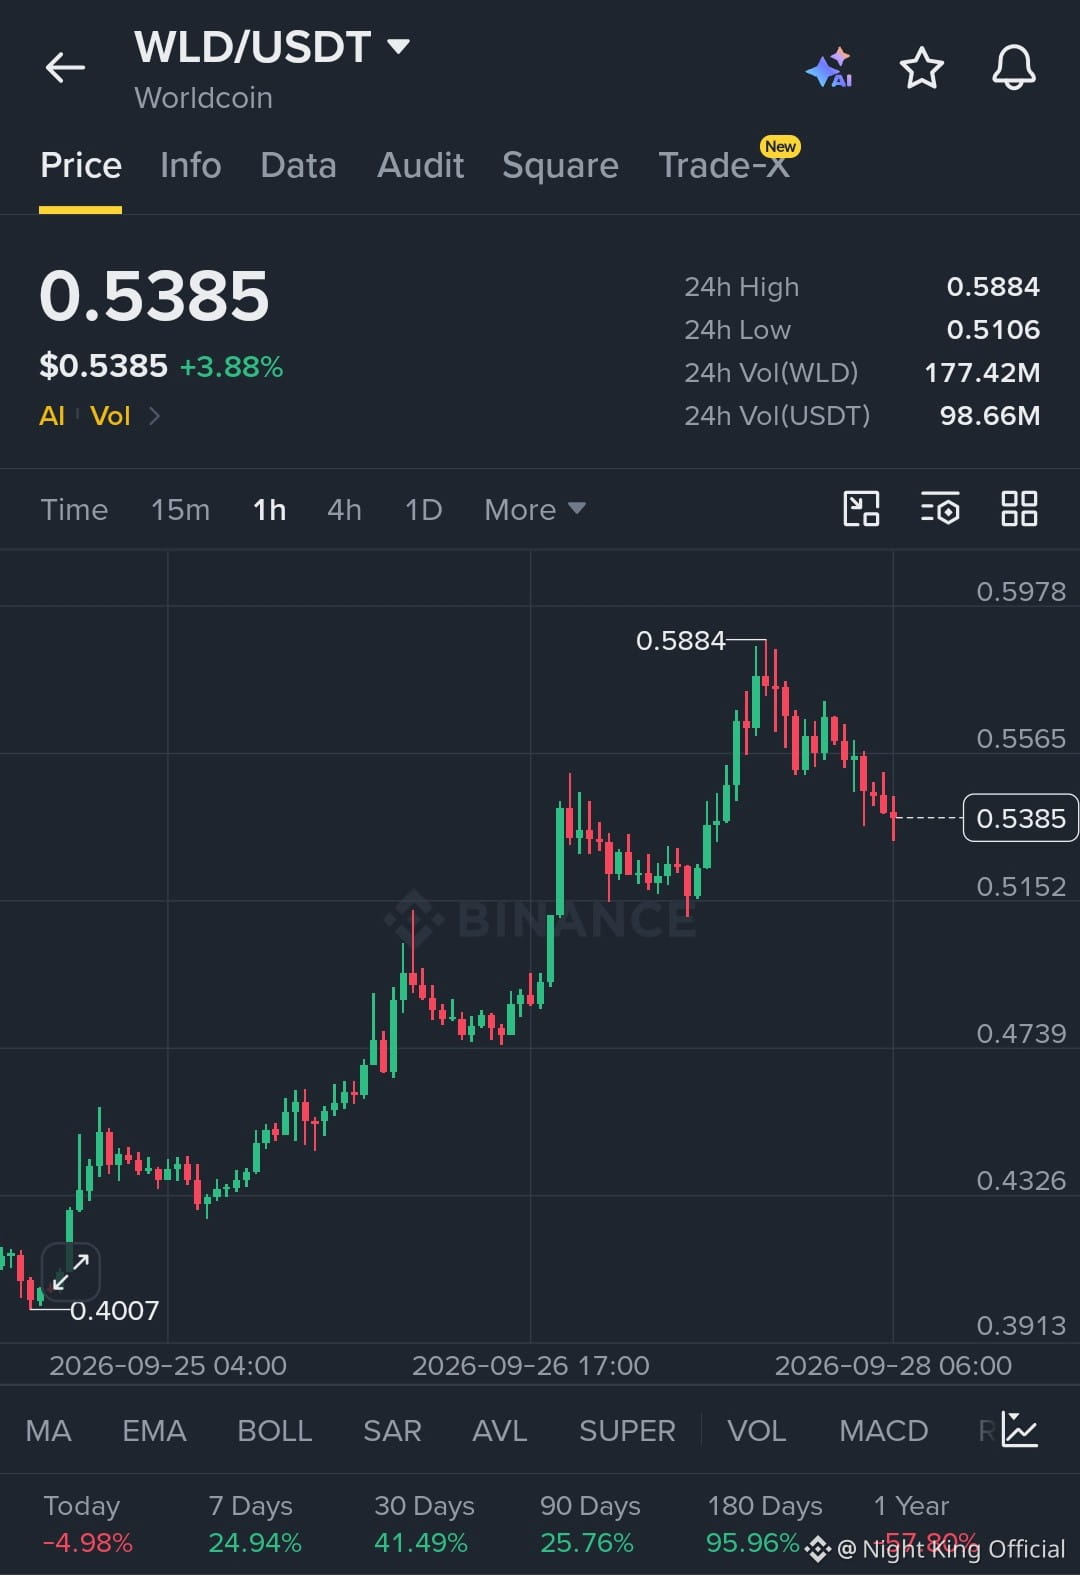
Task: Select the 15m timeframe
Action: pos(180,510)
